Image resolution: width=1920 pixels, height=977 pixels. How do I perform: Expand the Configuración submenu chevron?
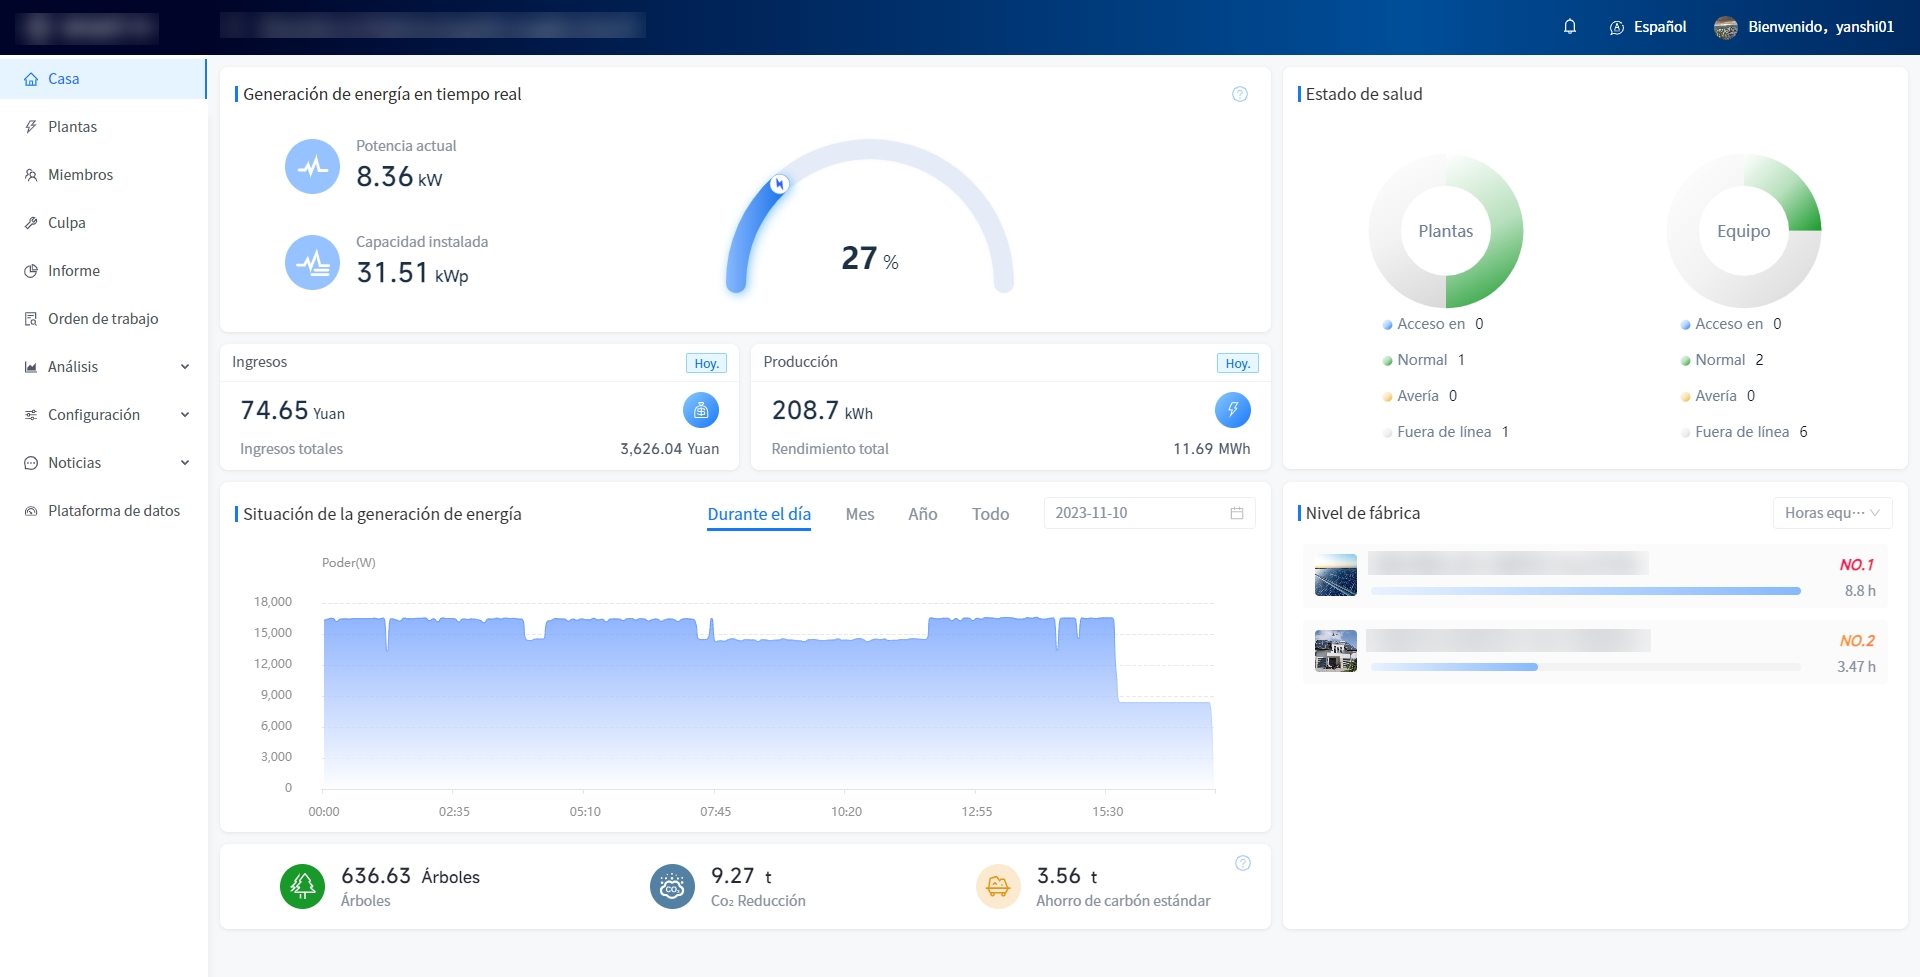[x=185, y=415]
